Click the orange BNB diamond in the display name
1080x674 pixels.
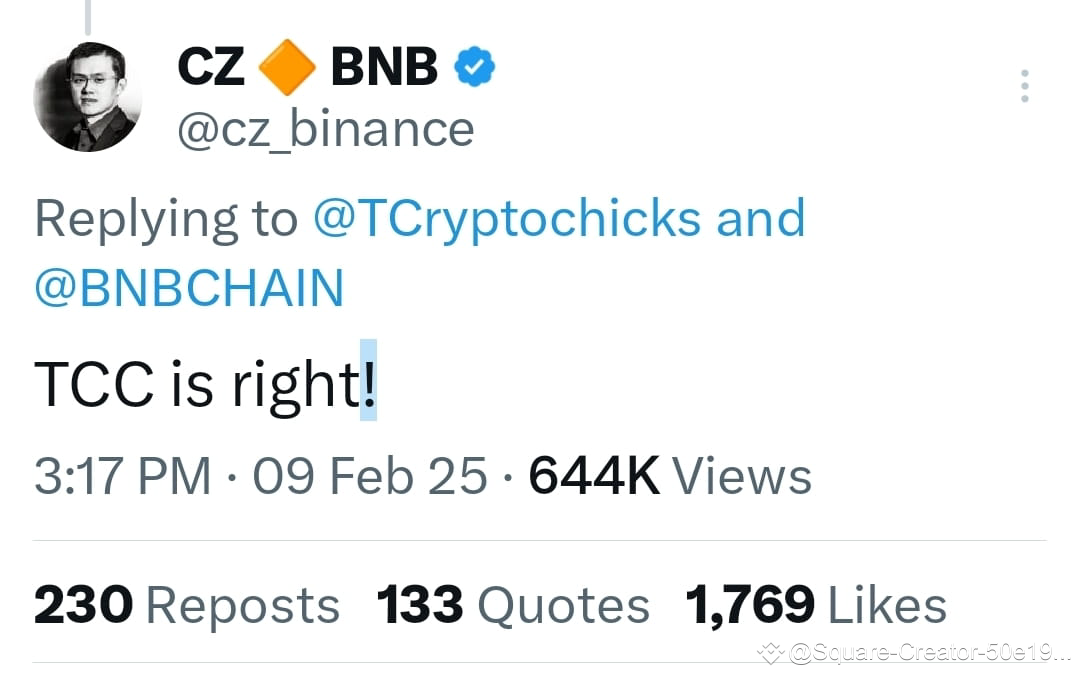(x=285, y=66)
